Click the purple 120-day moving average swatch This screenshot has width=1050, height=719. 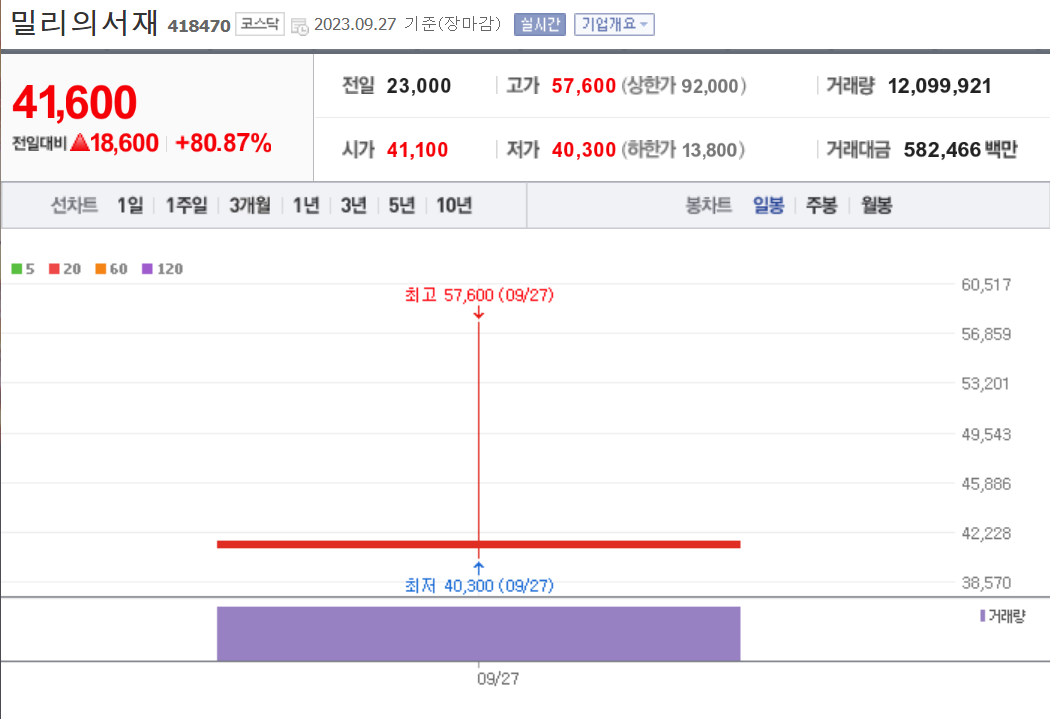pyautogui.click(x=147, y=268)
